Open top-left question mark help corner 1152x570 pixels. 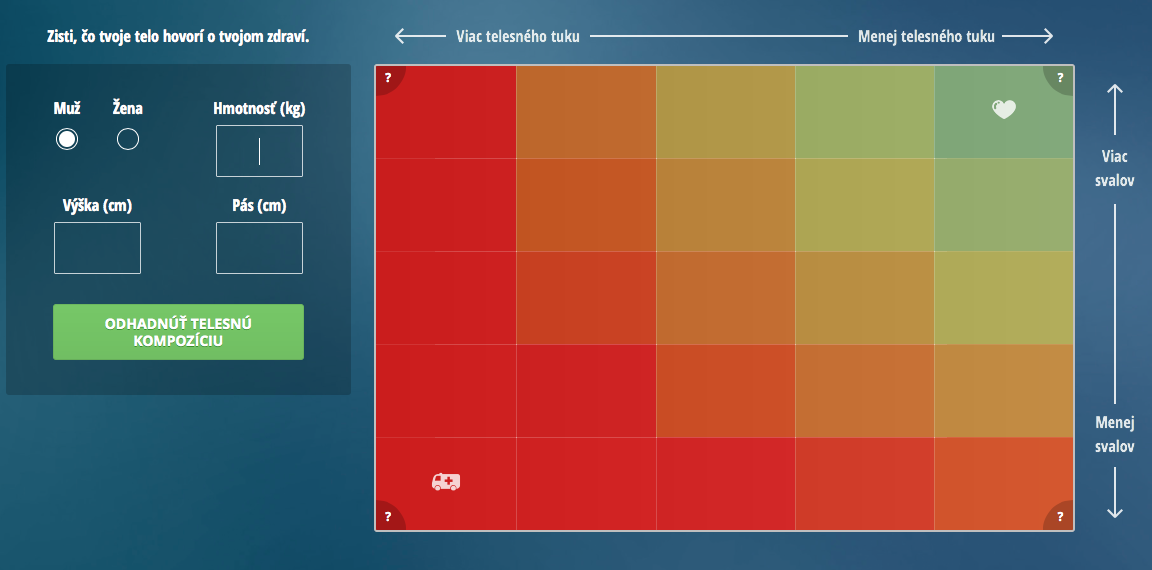click(x=387, y=77)
